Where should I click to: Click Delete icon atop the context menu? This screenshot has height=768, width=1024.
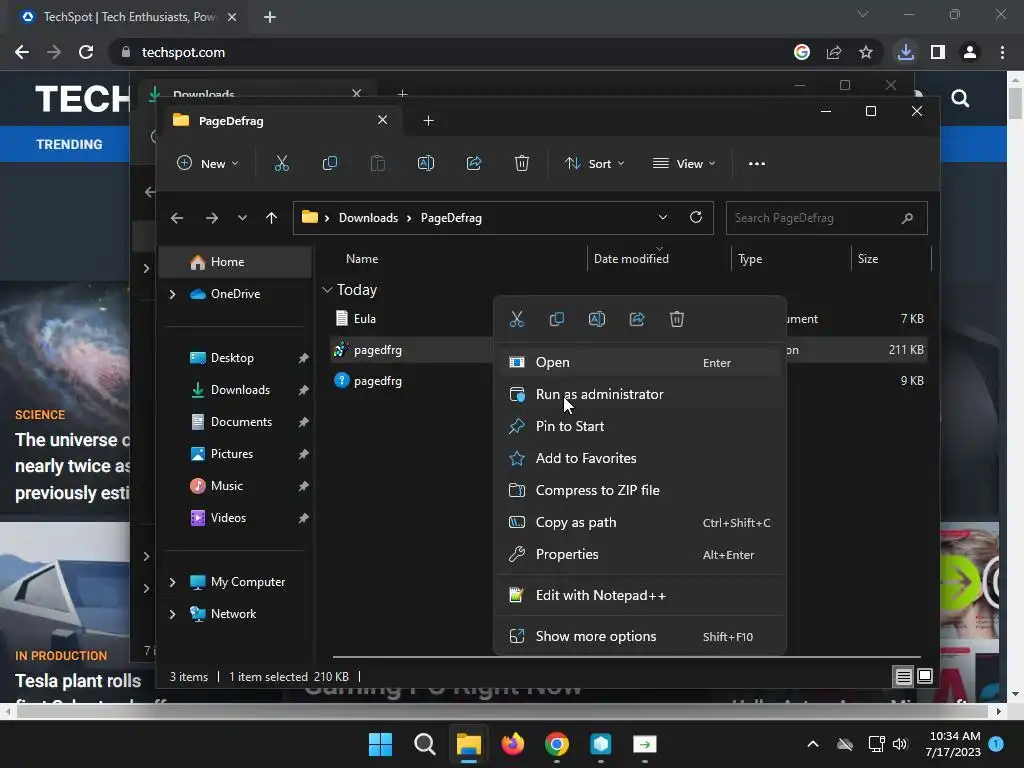[677, 319]
